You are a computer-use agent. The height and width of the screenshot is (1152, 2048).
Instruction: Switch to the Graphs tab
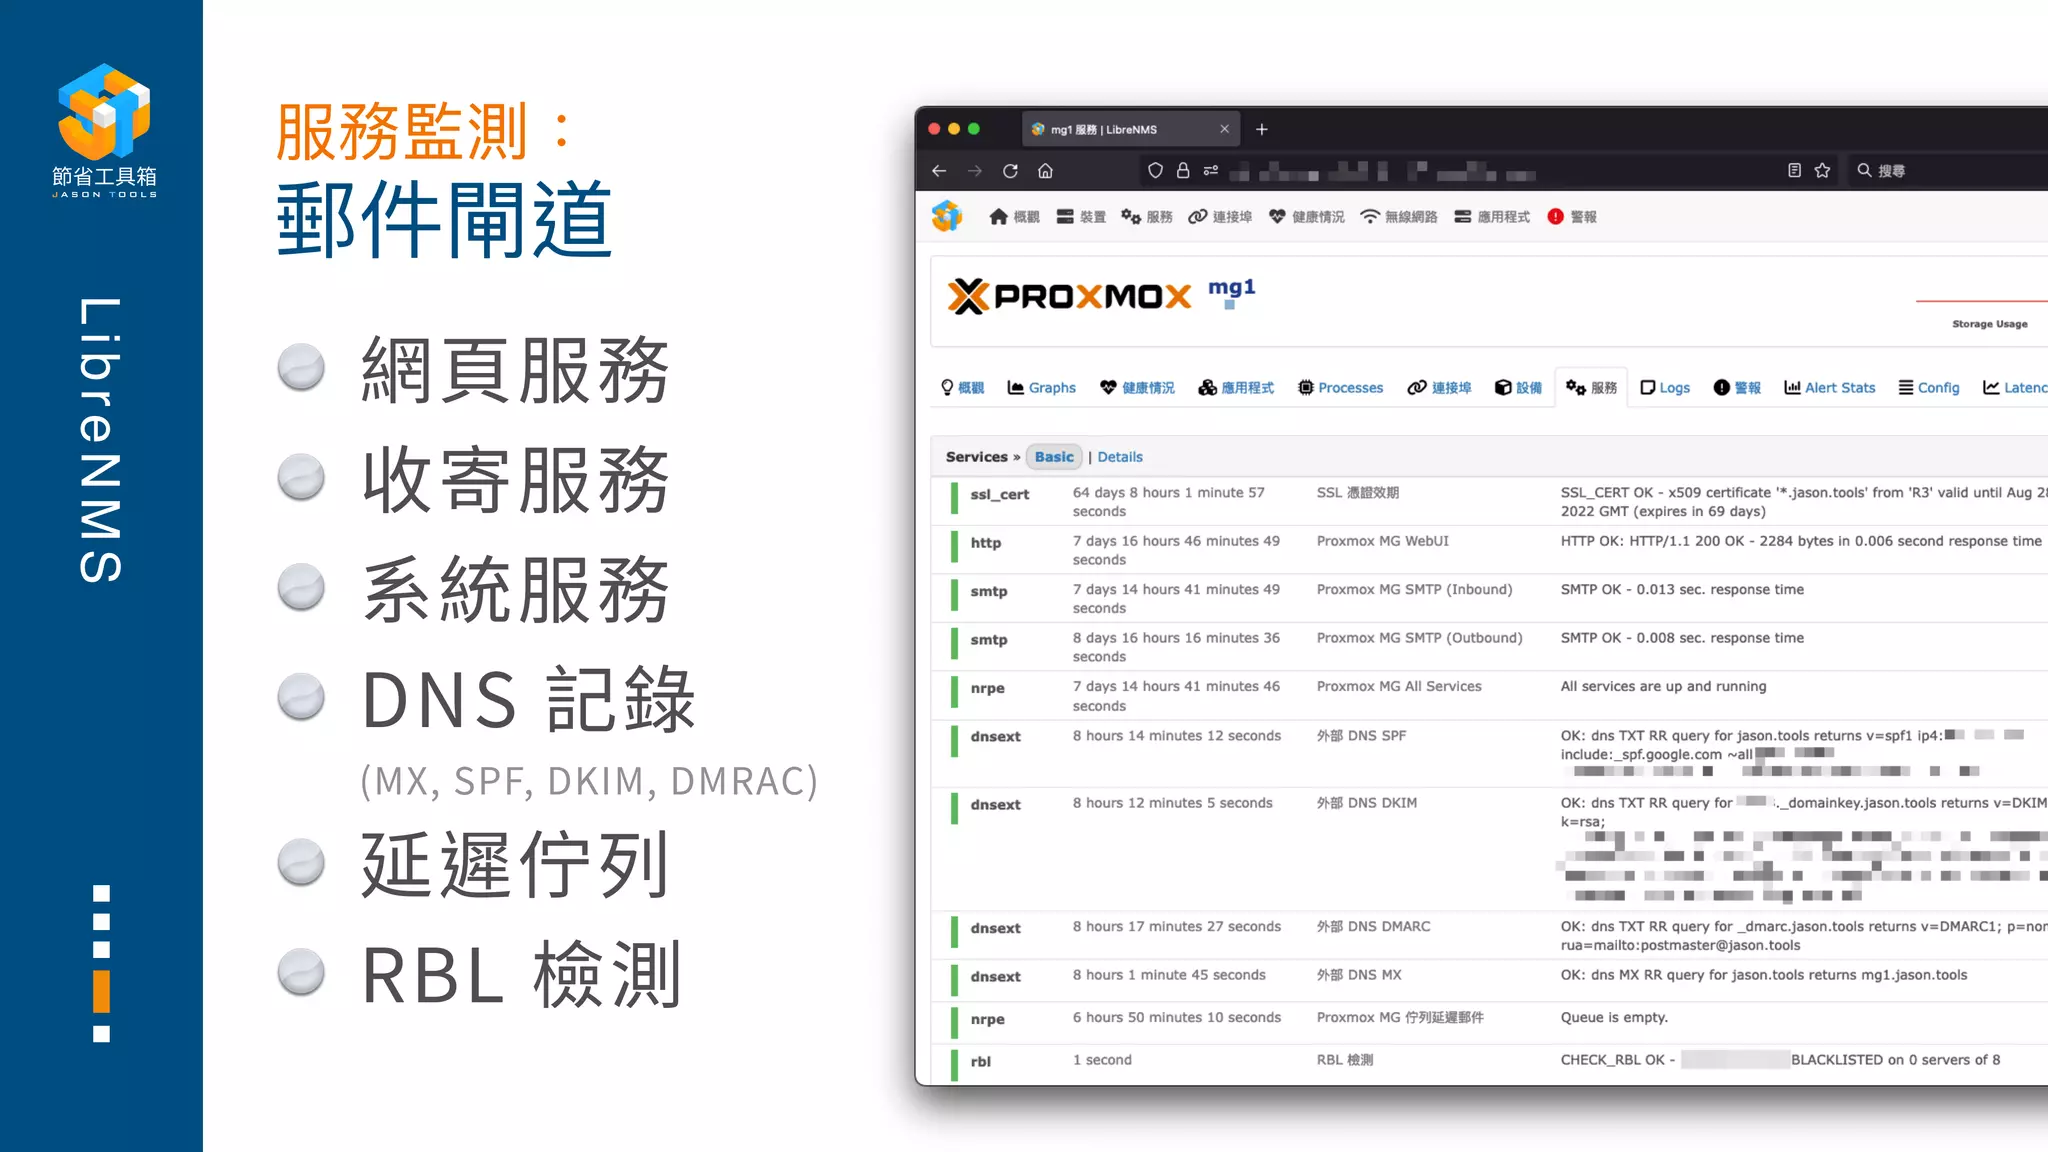coord(1041,388)
